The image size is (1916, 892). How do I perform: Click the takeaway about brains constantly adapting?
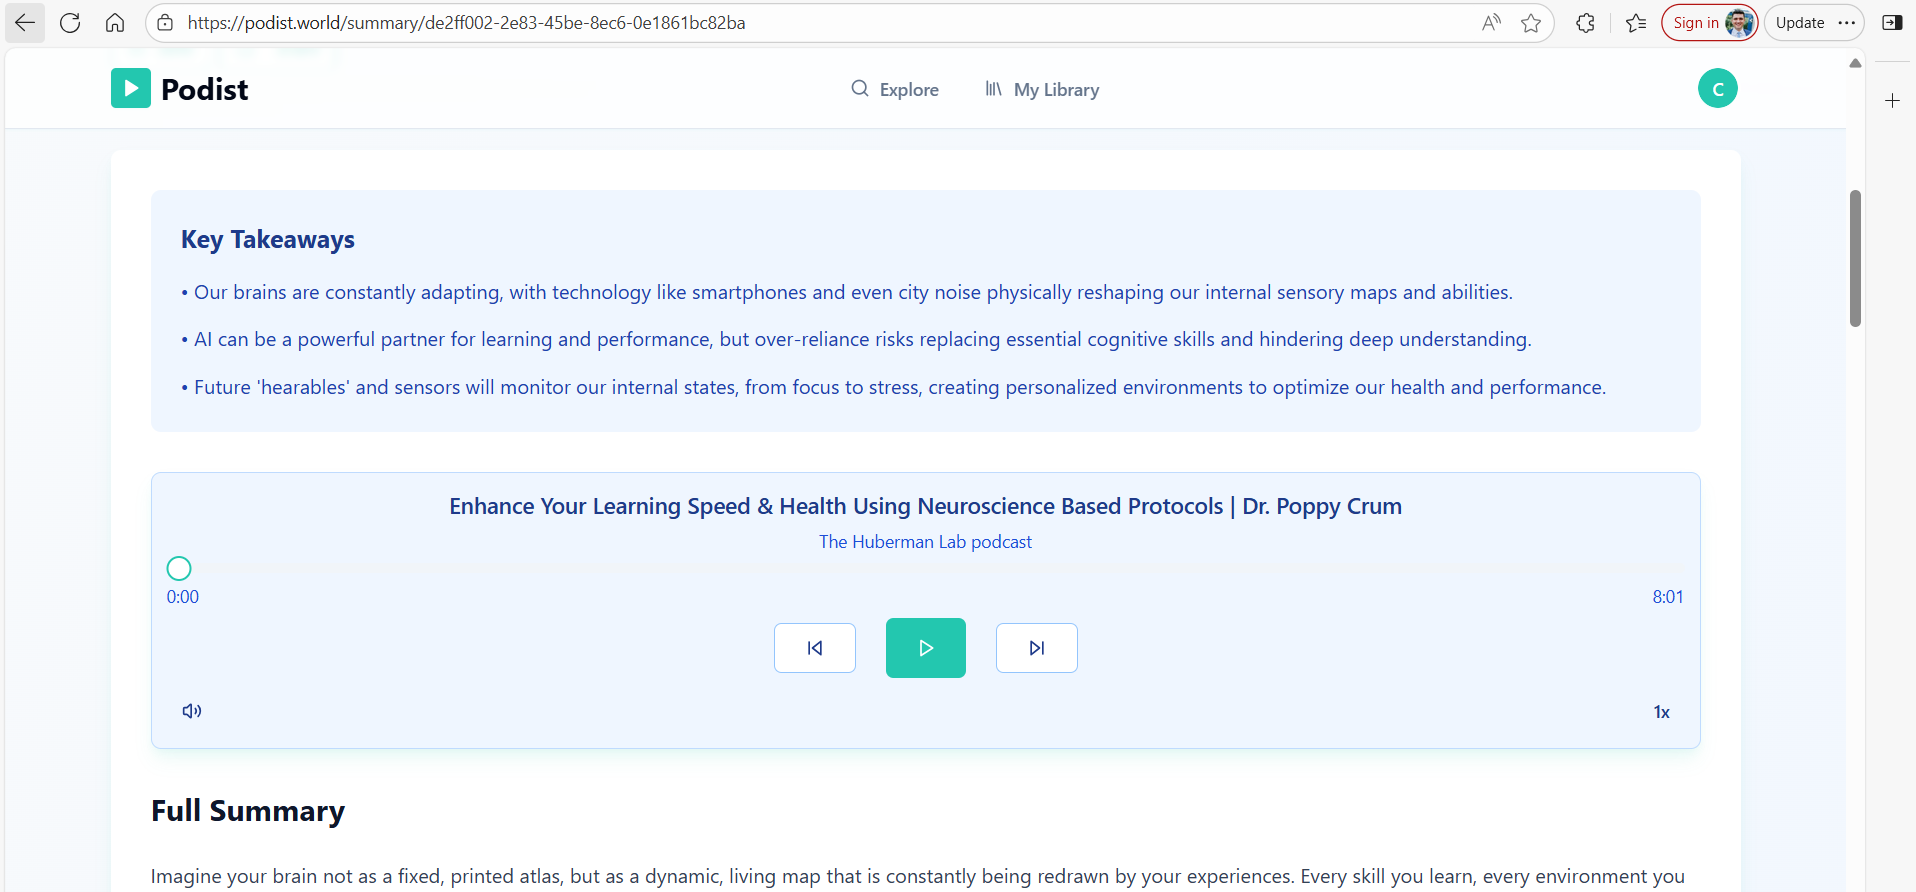pyautogui.click(x=846, y=293)
